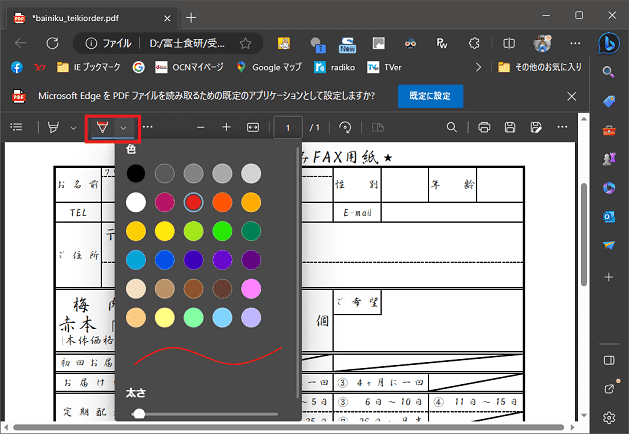Open the Google マップ bookmark

(269, 67)
